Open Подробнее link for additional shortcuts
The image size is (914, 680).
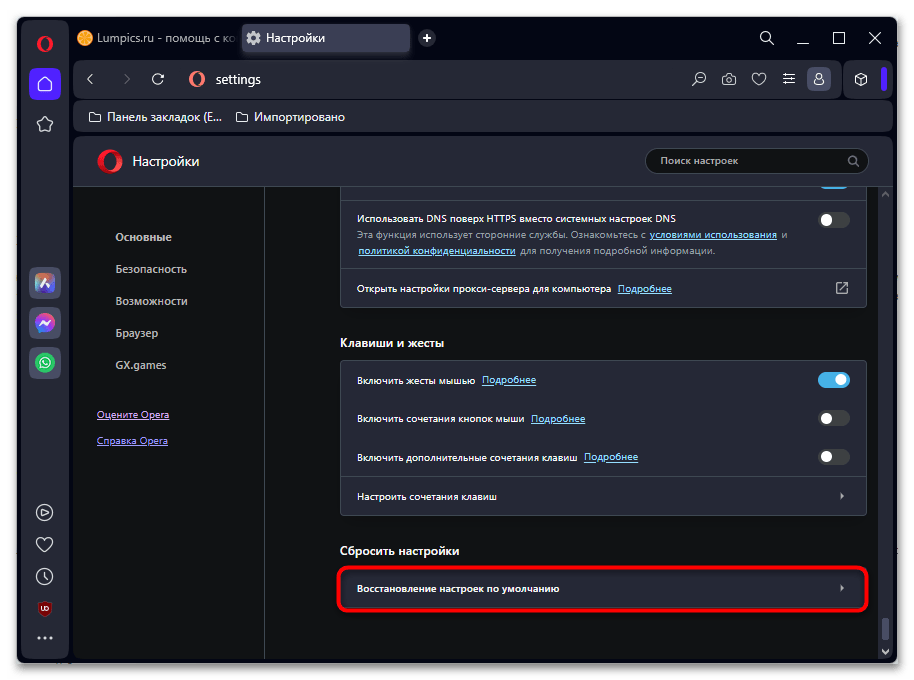click(x=611, y=457)
